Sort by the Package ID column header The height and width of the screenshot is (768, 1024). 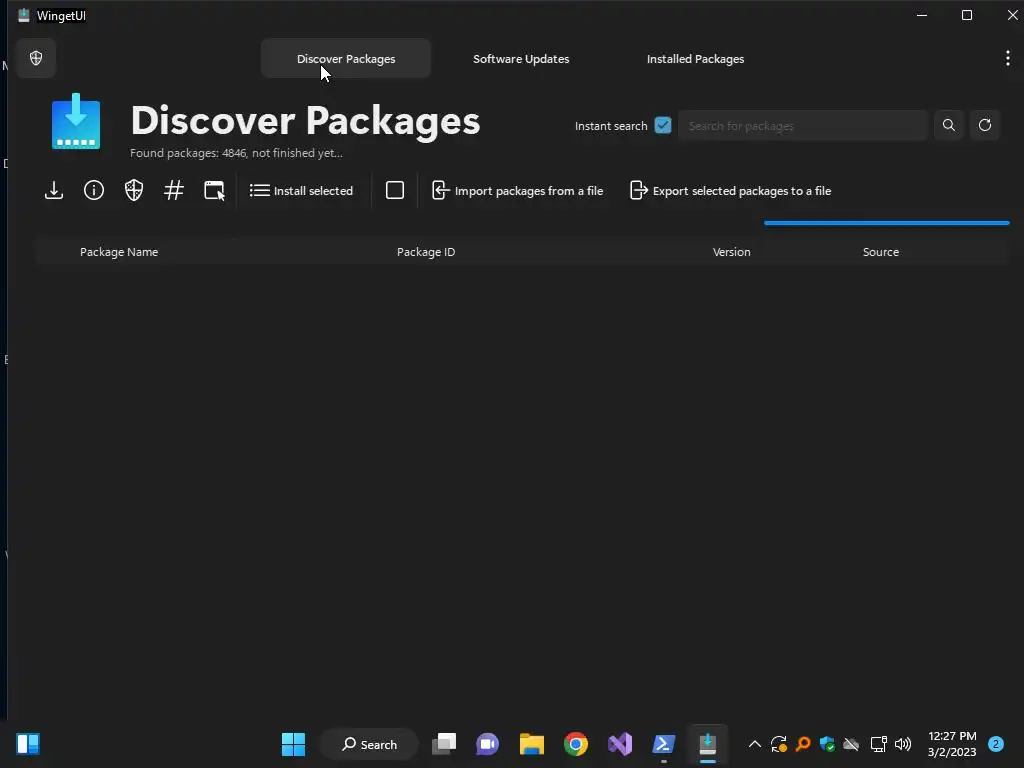pyautogui.click(x=426, y=251)
